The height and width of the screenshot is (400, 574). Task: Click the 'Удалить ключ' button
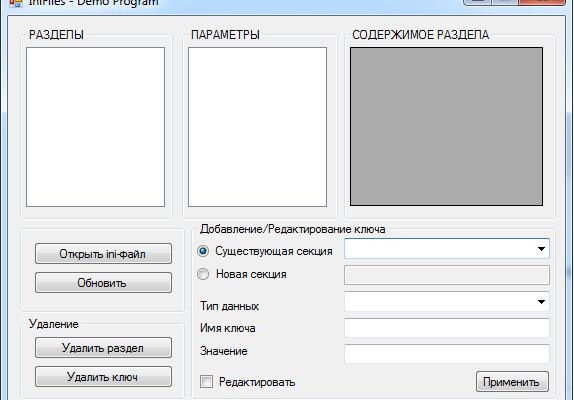(103, 376)
